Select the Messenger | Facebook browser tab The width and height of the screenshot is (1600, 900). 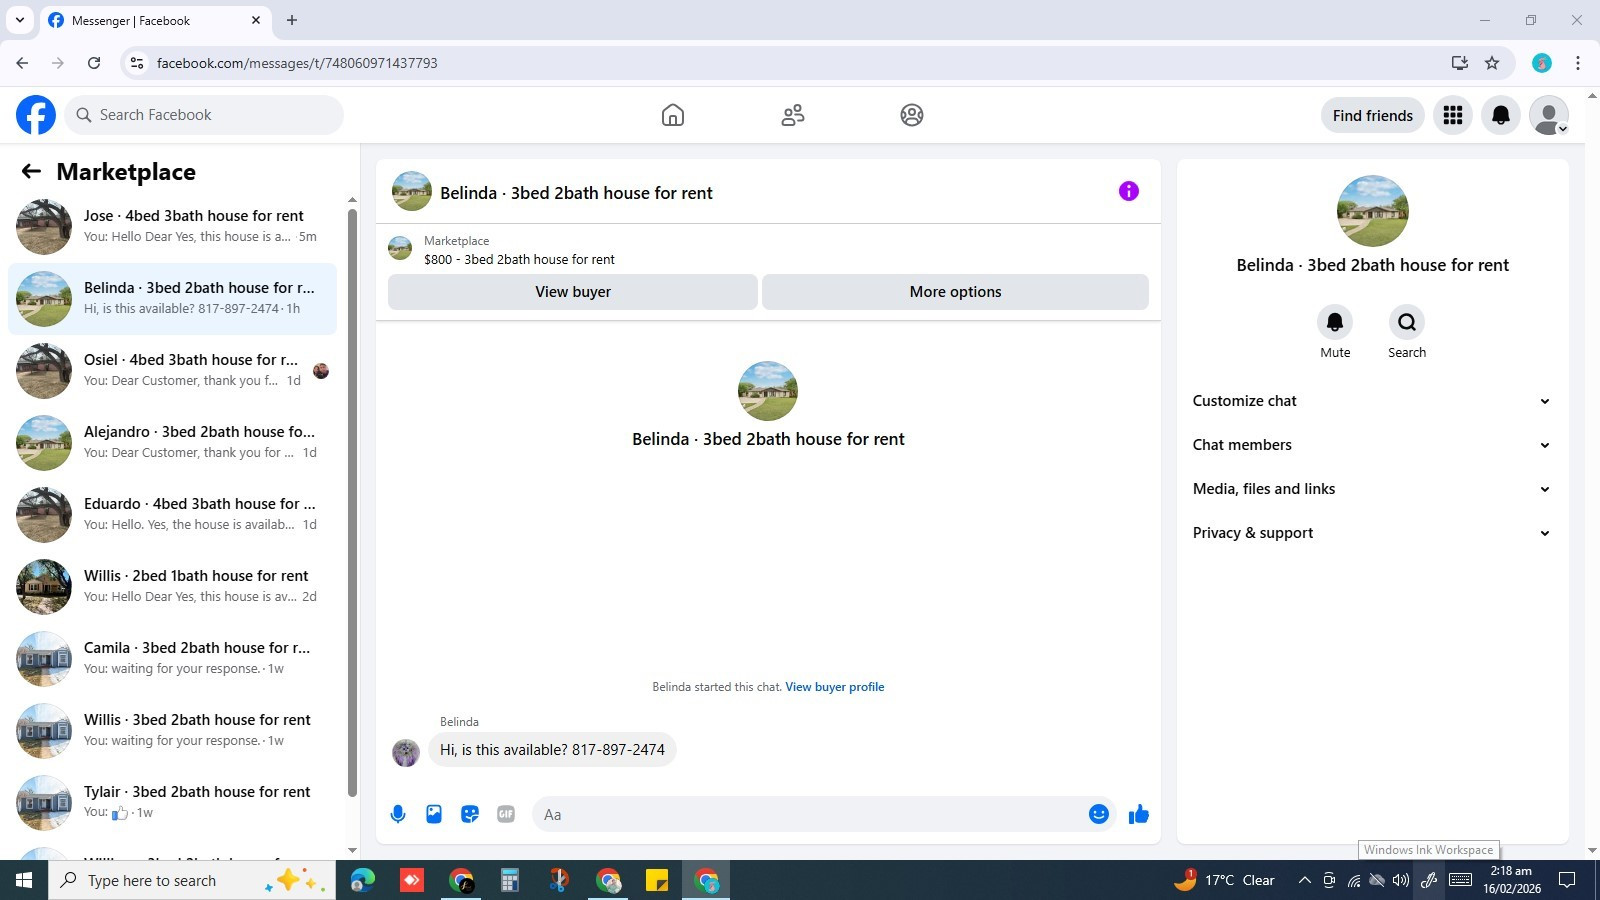pyautogui.click(x=155, y=20)
